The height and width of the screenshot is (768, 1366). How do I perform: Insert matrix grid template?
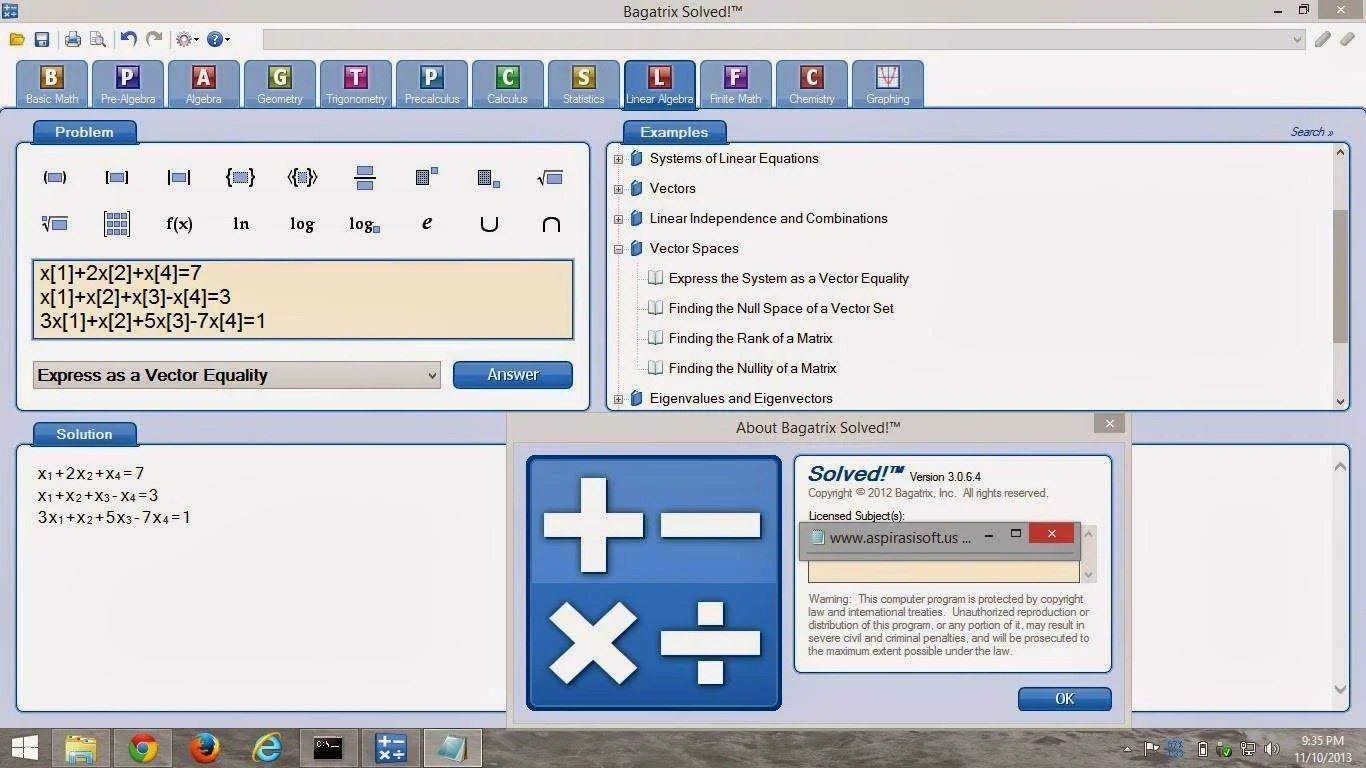click(117, 224)
